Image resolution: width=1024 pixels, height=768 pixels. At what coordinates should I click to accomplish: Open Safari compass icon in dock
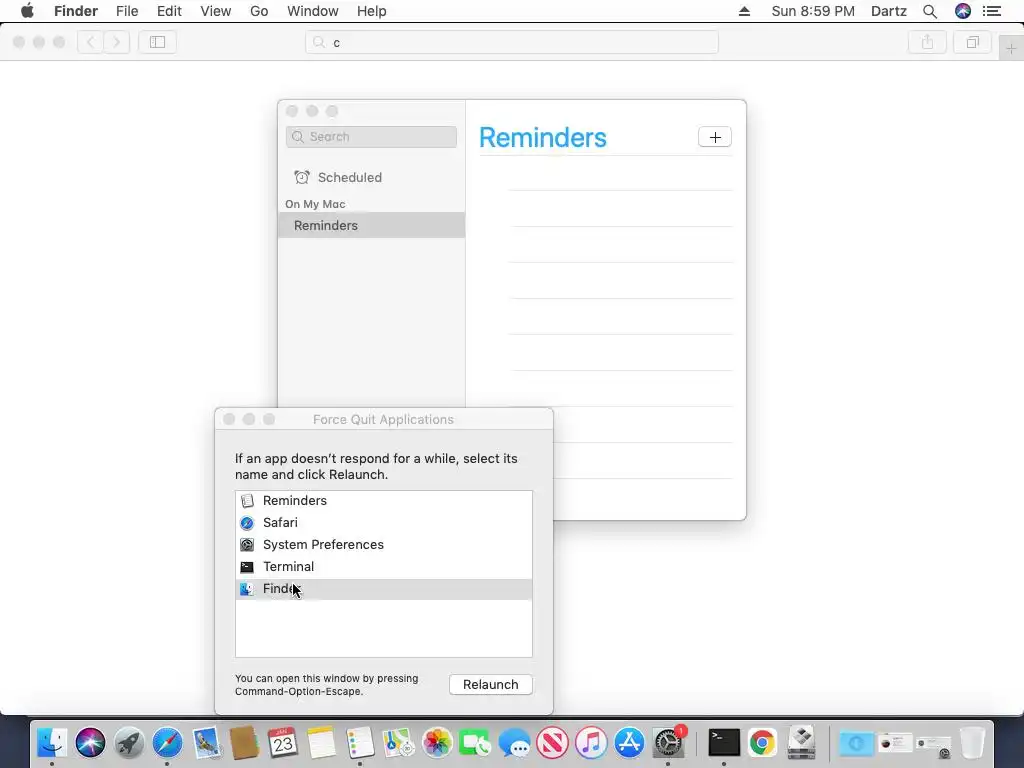pyautogui.click(x=167, y=743)
